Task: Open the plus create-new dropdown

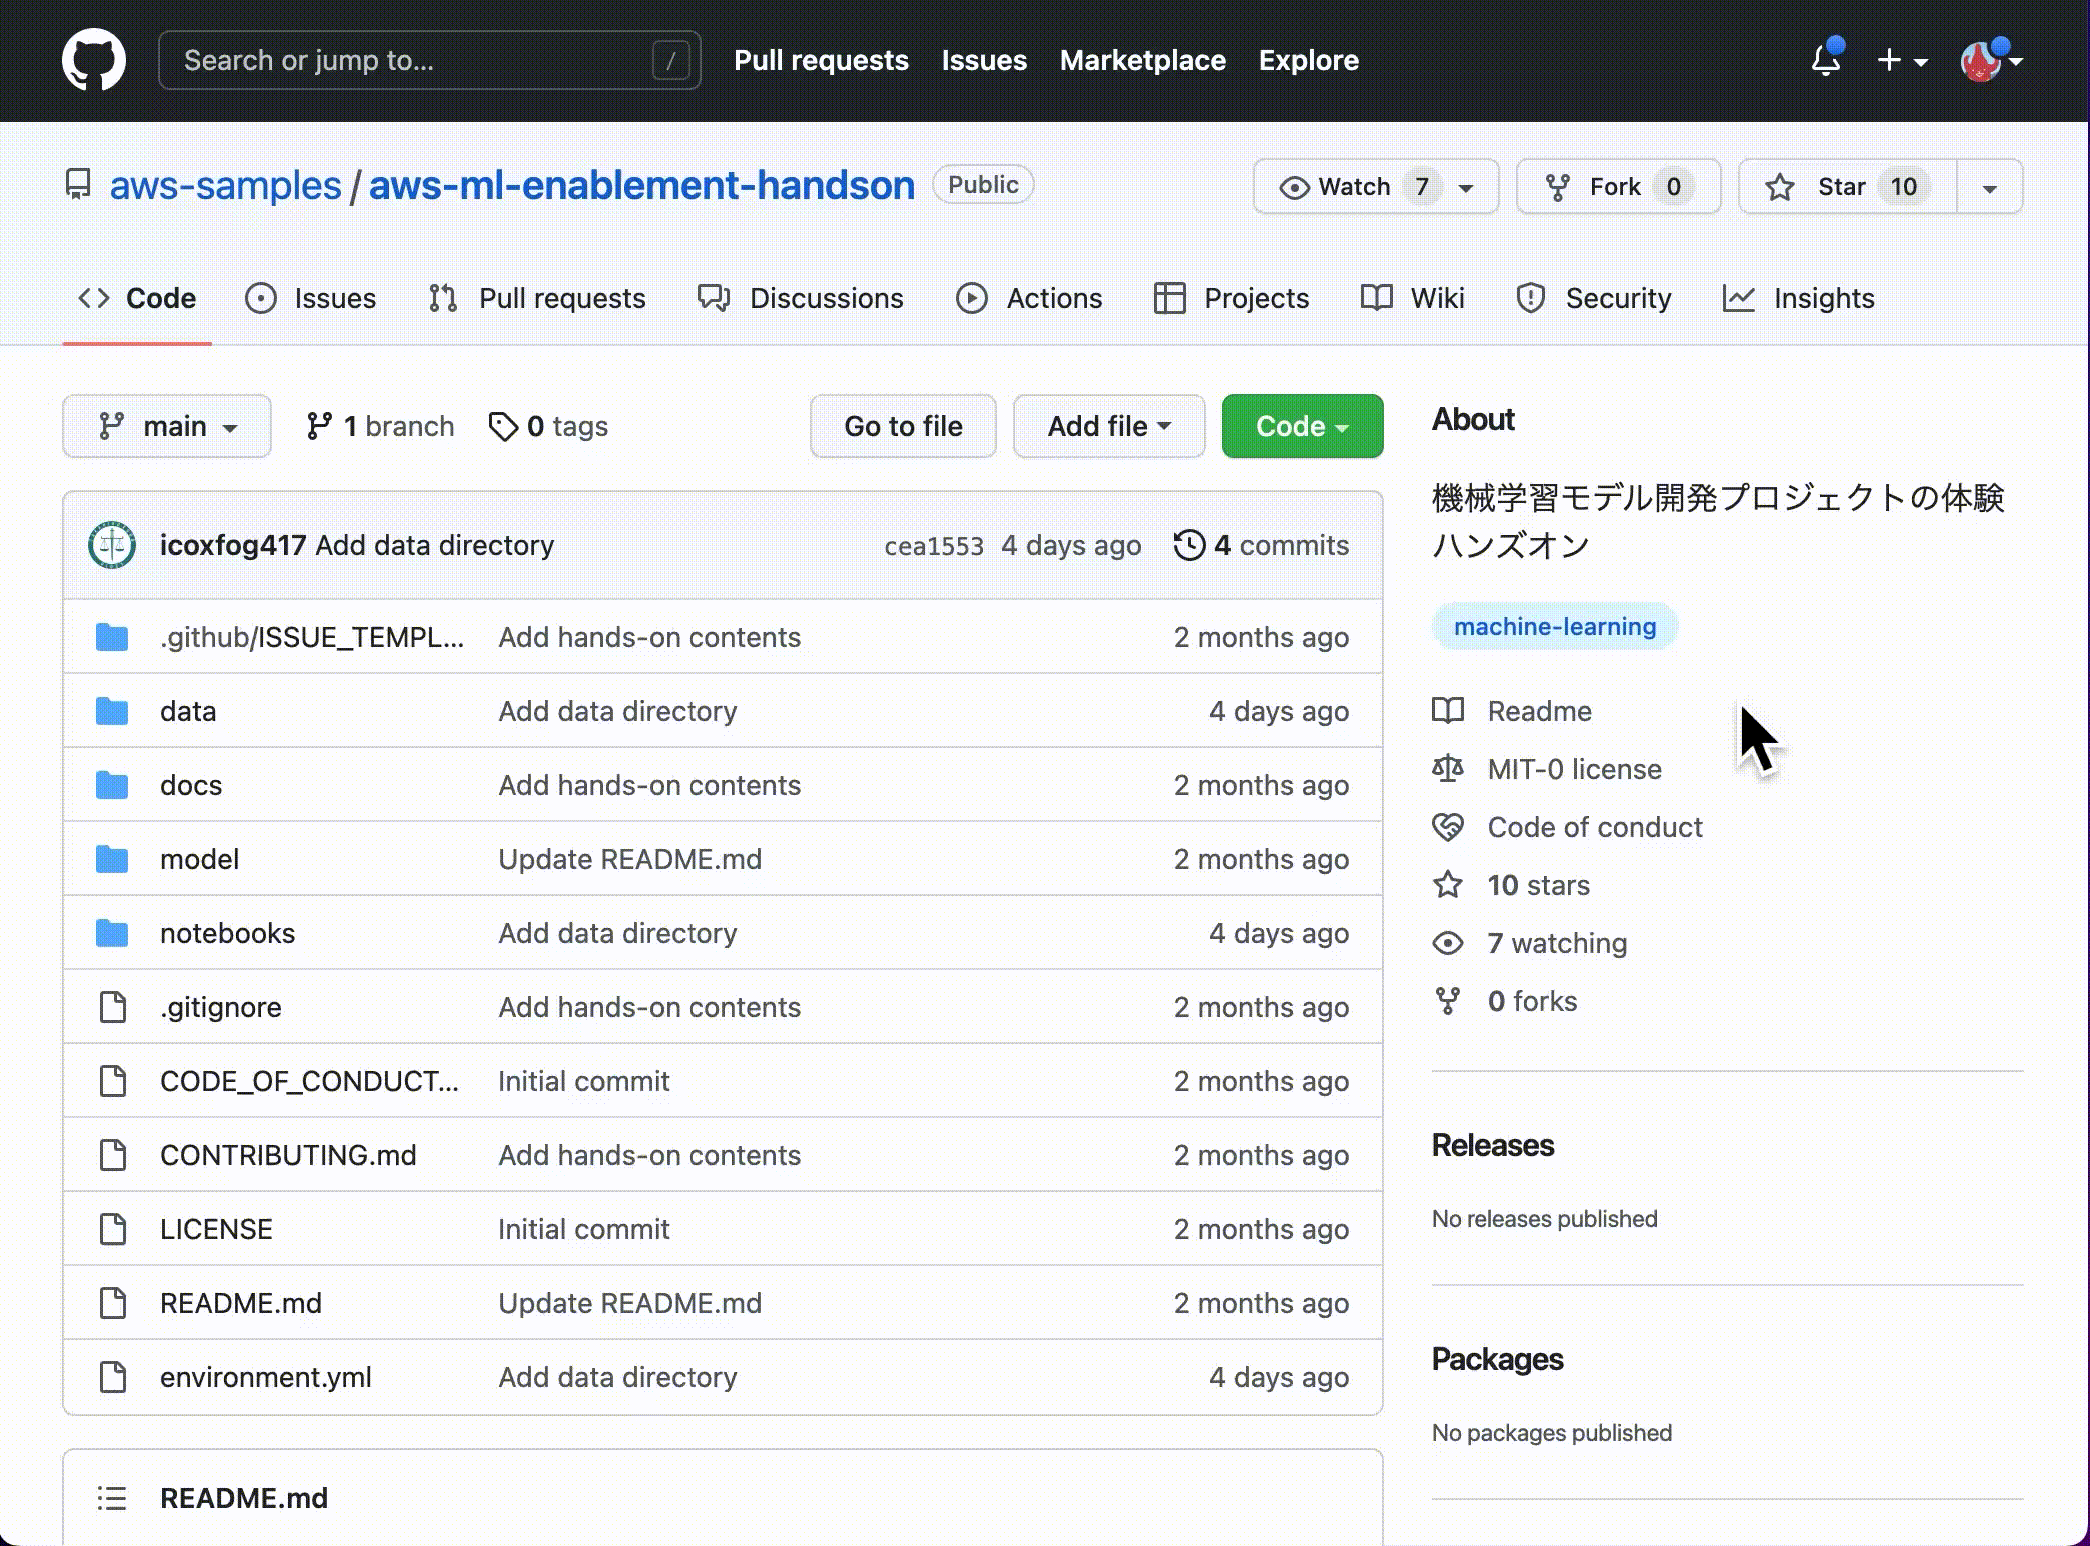Action: 1902,60
